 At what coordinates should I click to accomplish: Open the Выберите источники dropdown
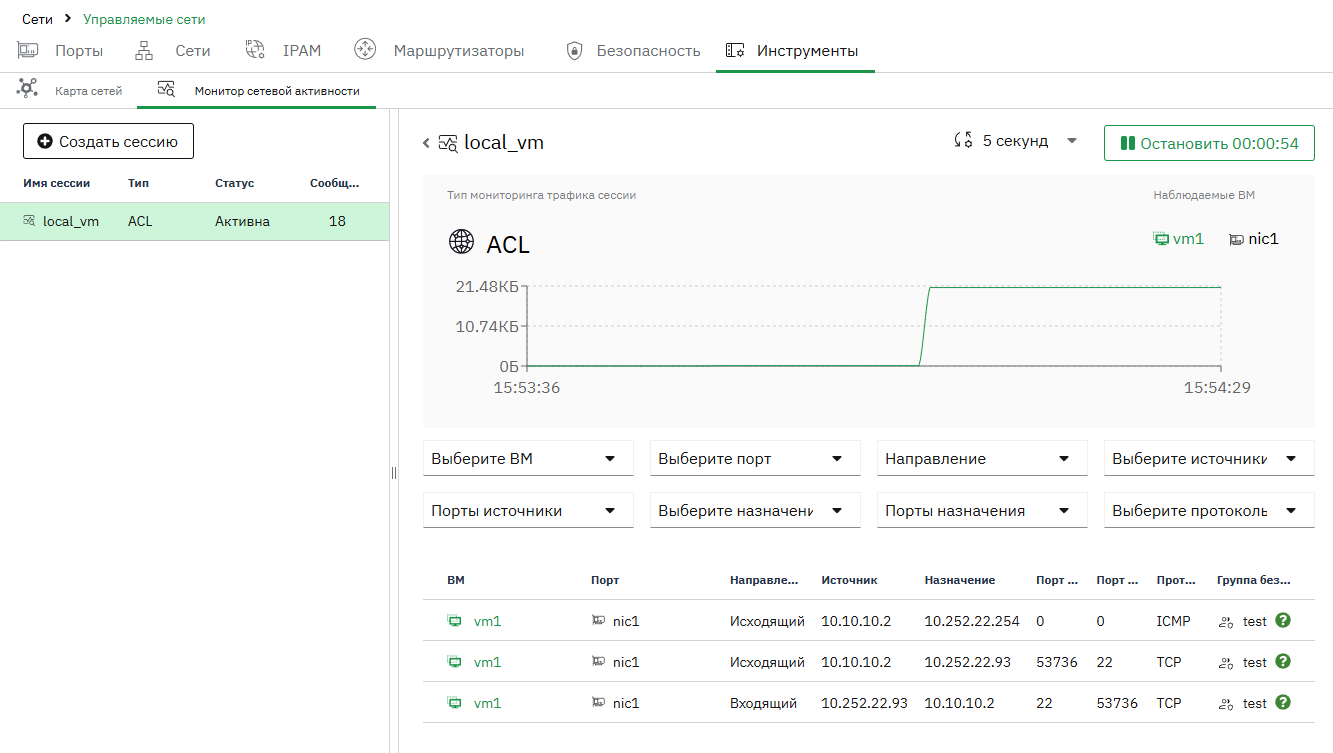[x=1209, y=458]
